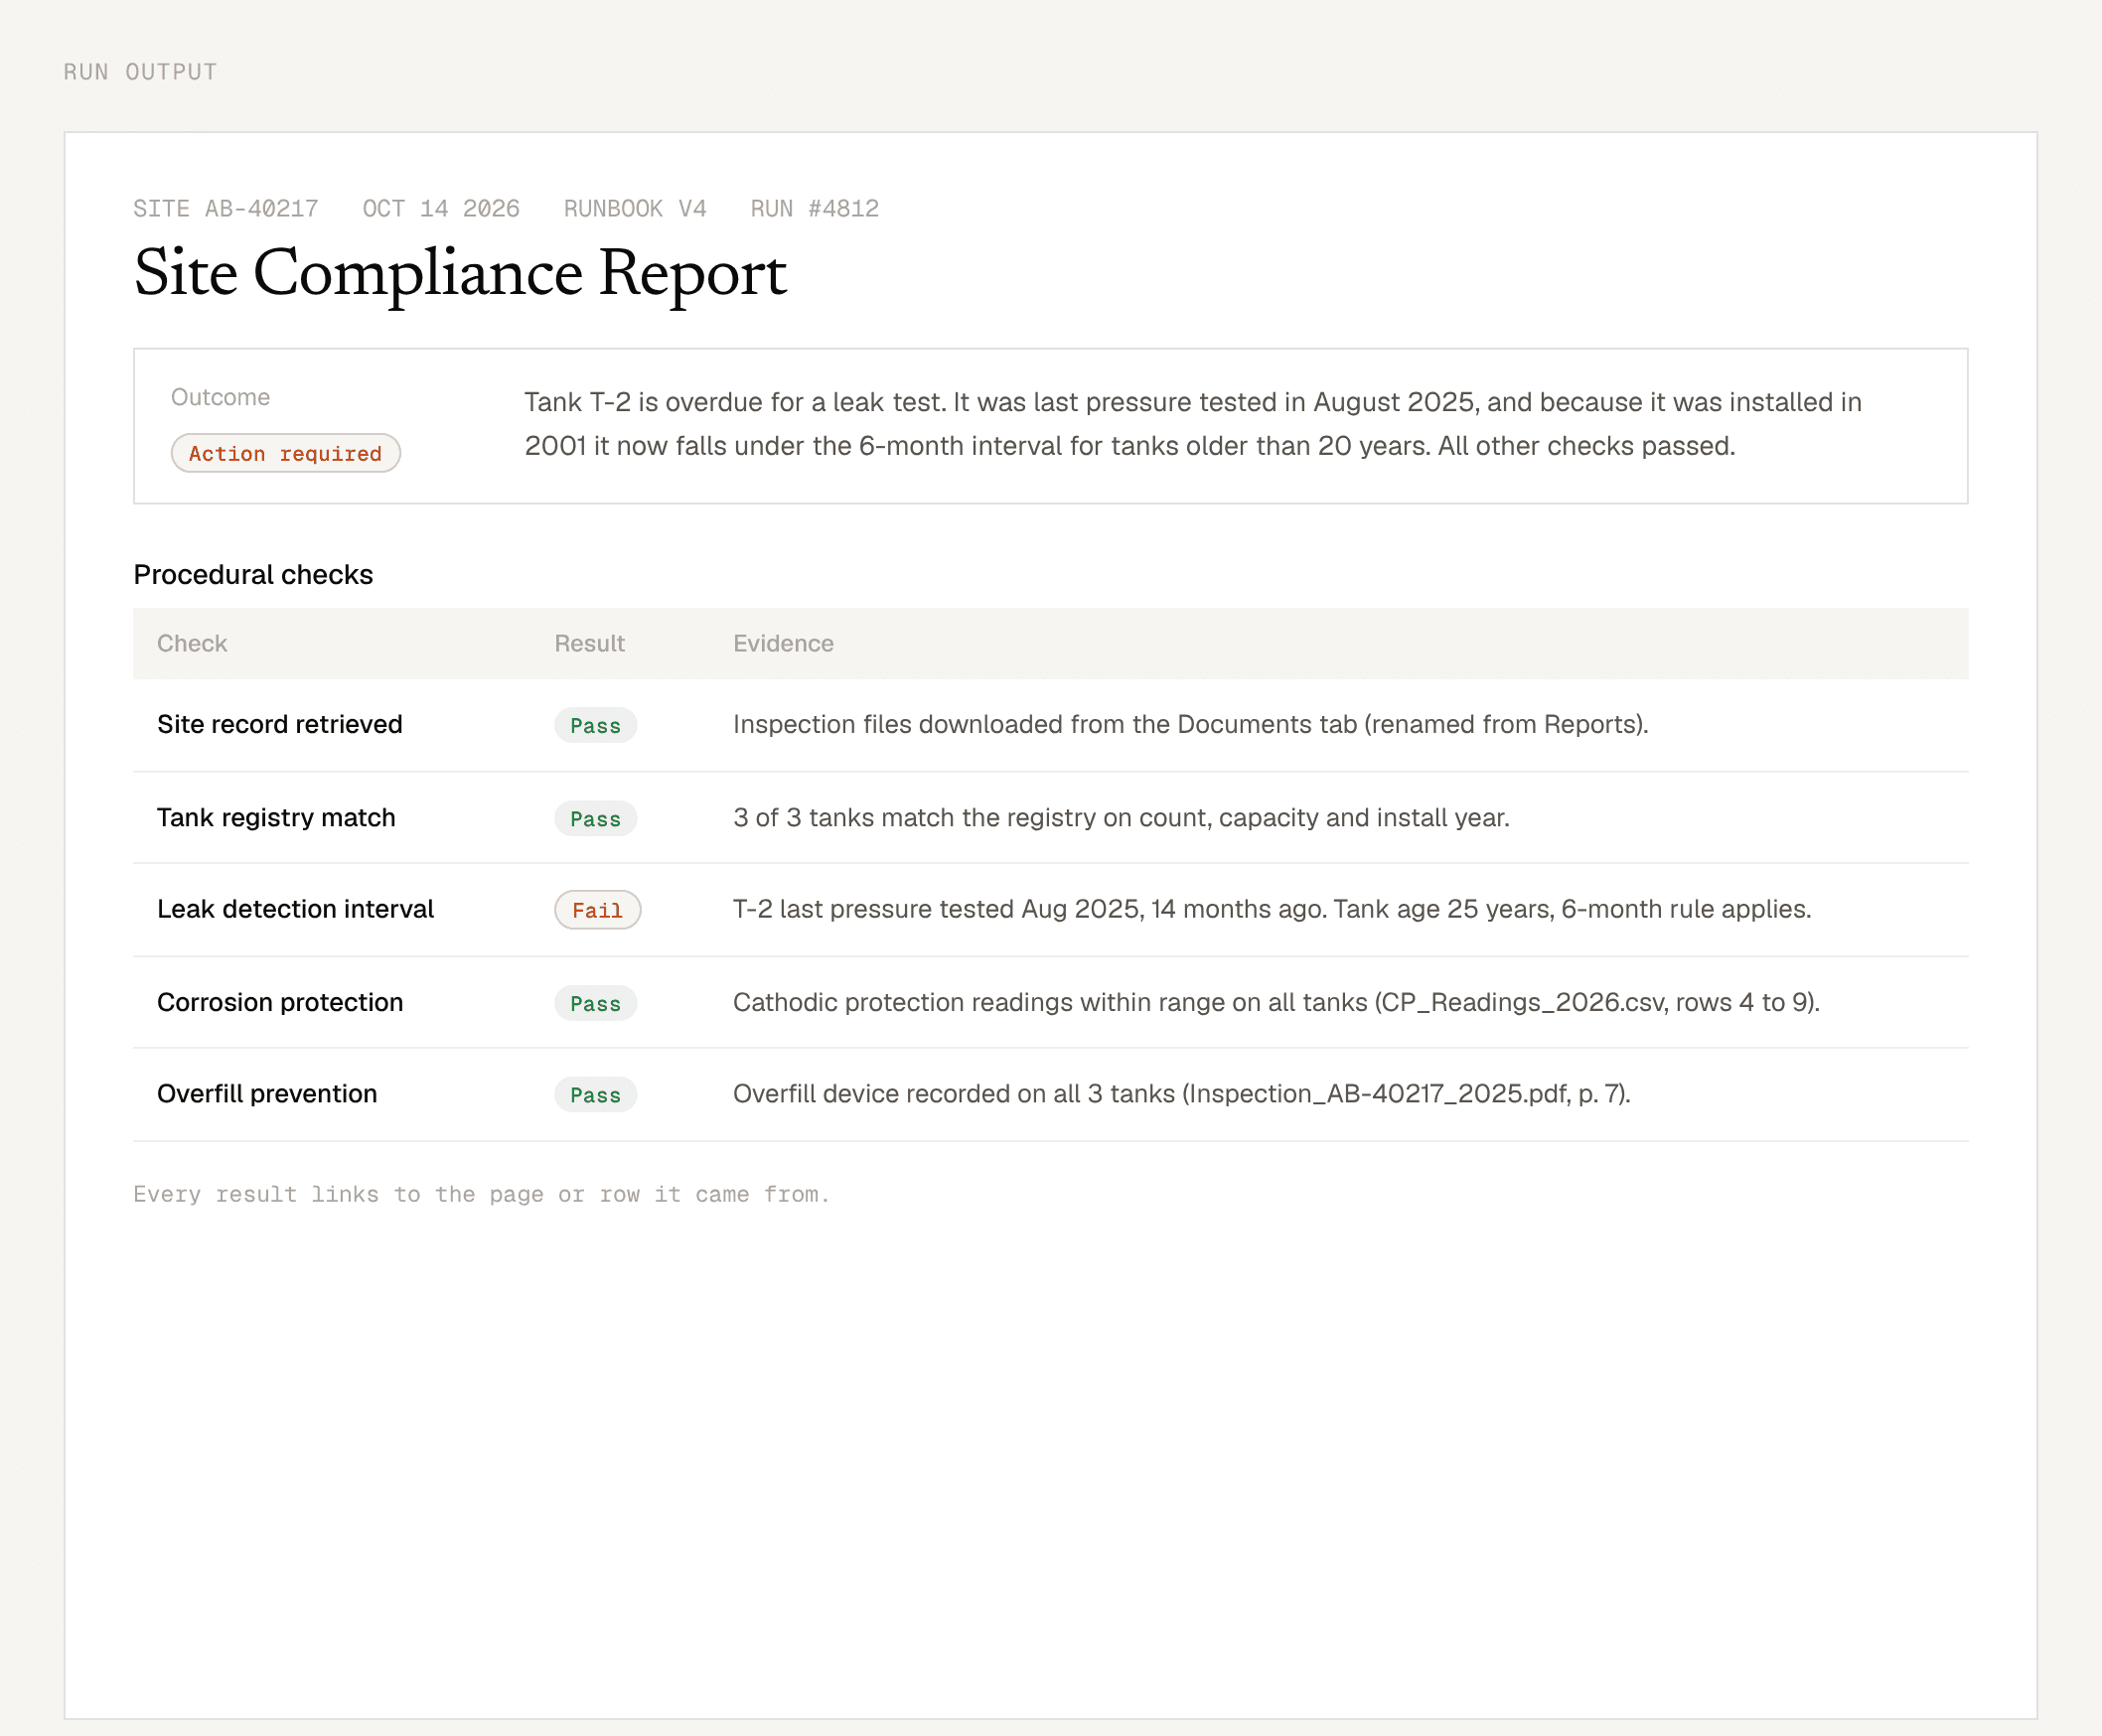Open the '3 of 3 tanks match' evidence
The height and width of the screenshot is (1736, 2102).
[x=1121, y=817]
